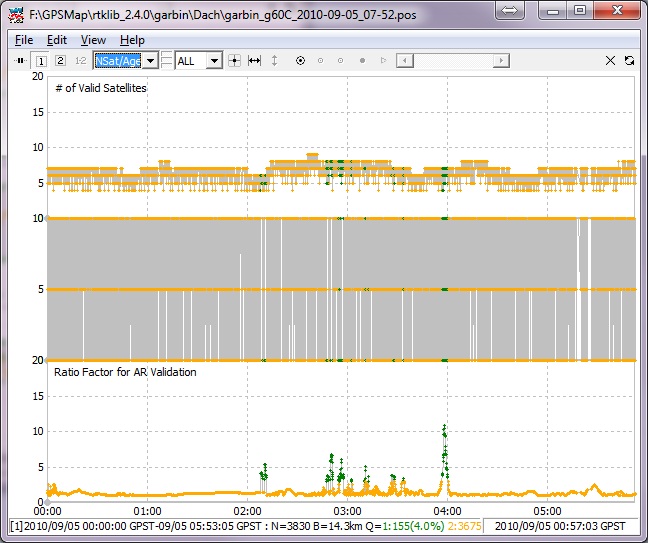Viewport: 648px width, 543px height.
Task: Open the View menu
Action: (x=93, y=40)
